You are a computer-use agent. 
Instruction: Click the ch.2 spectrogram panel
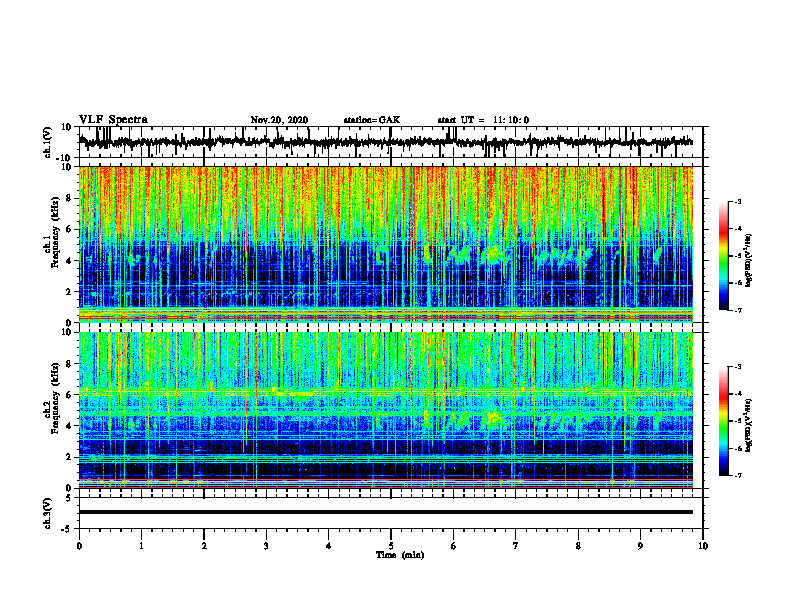(x=386, y=410)
